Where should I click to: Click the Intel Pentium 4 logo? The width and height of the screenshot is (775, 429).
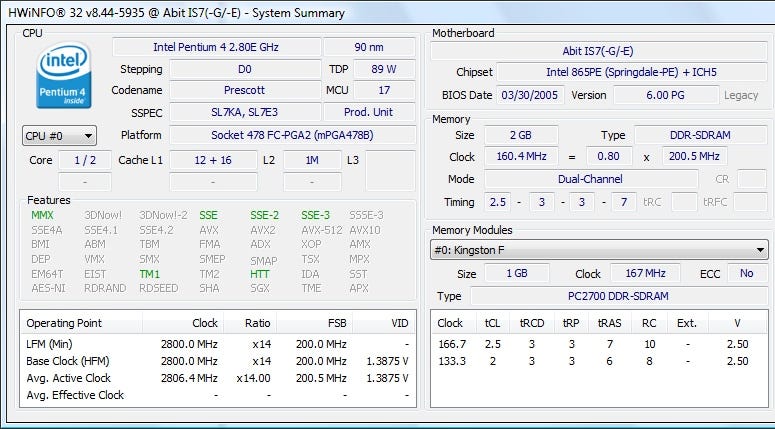pos(64,75)
